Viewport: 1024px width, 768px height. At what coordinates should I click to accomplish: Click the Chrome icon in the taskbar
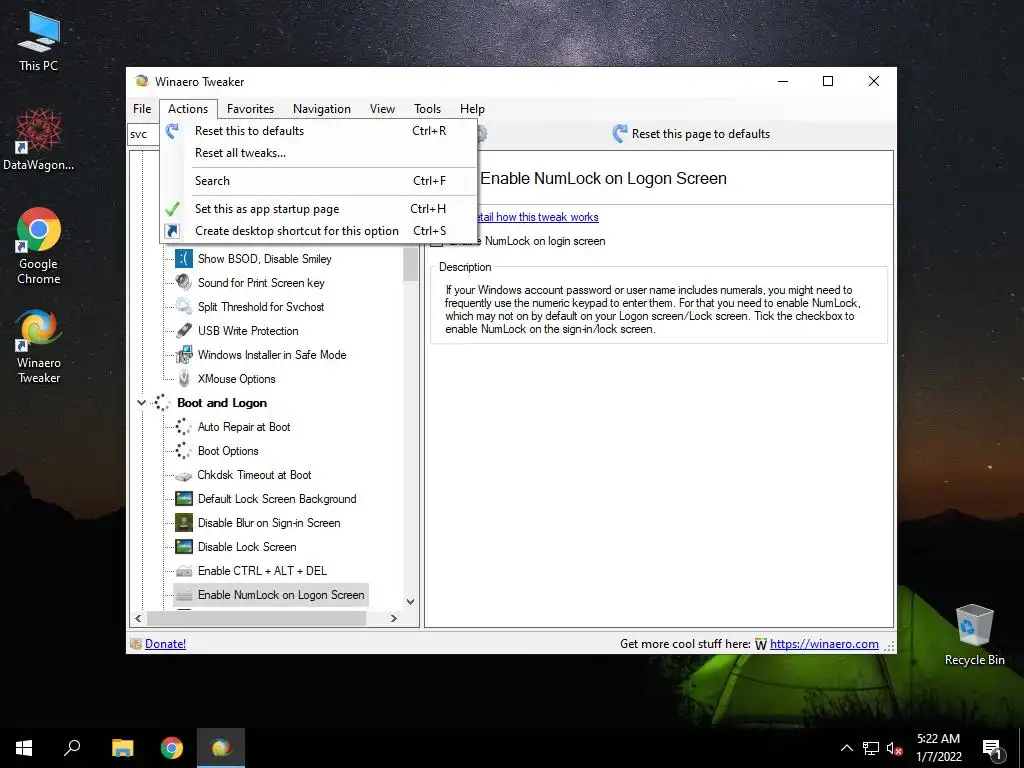[x=172, y=748]
